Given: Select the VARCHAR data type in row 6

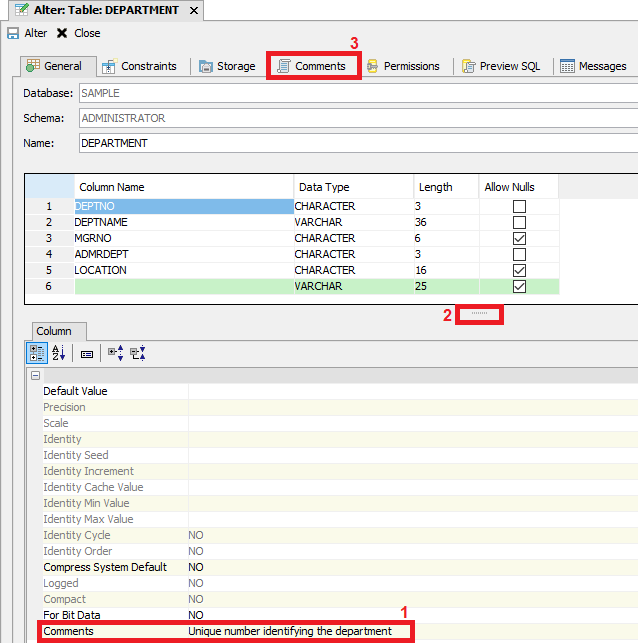Looking at the screenshot, I should (x=352, y=286).
